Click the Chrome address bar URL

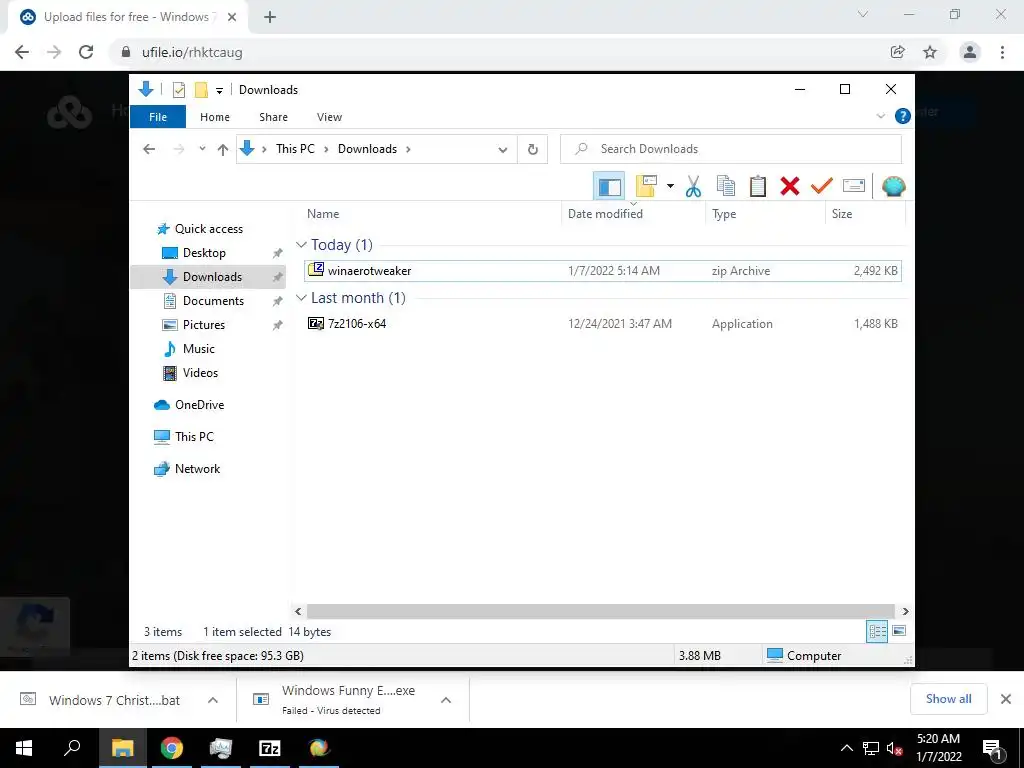(192, 52)
